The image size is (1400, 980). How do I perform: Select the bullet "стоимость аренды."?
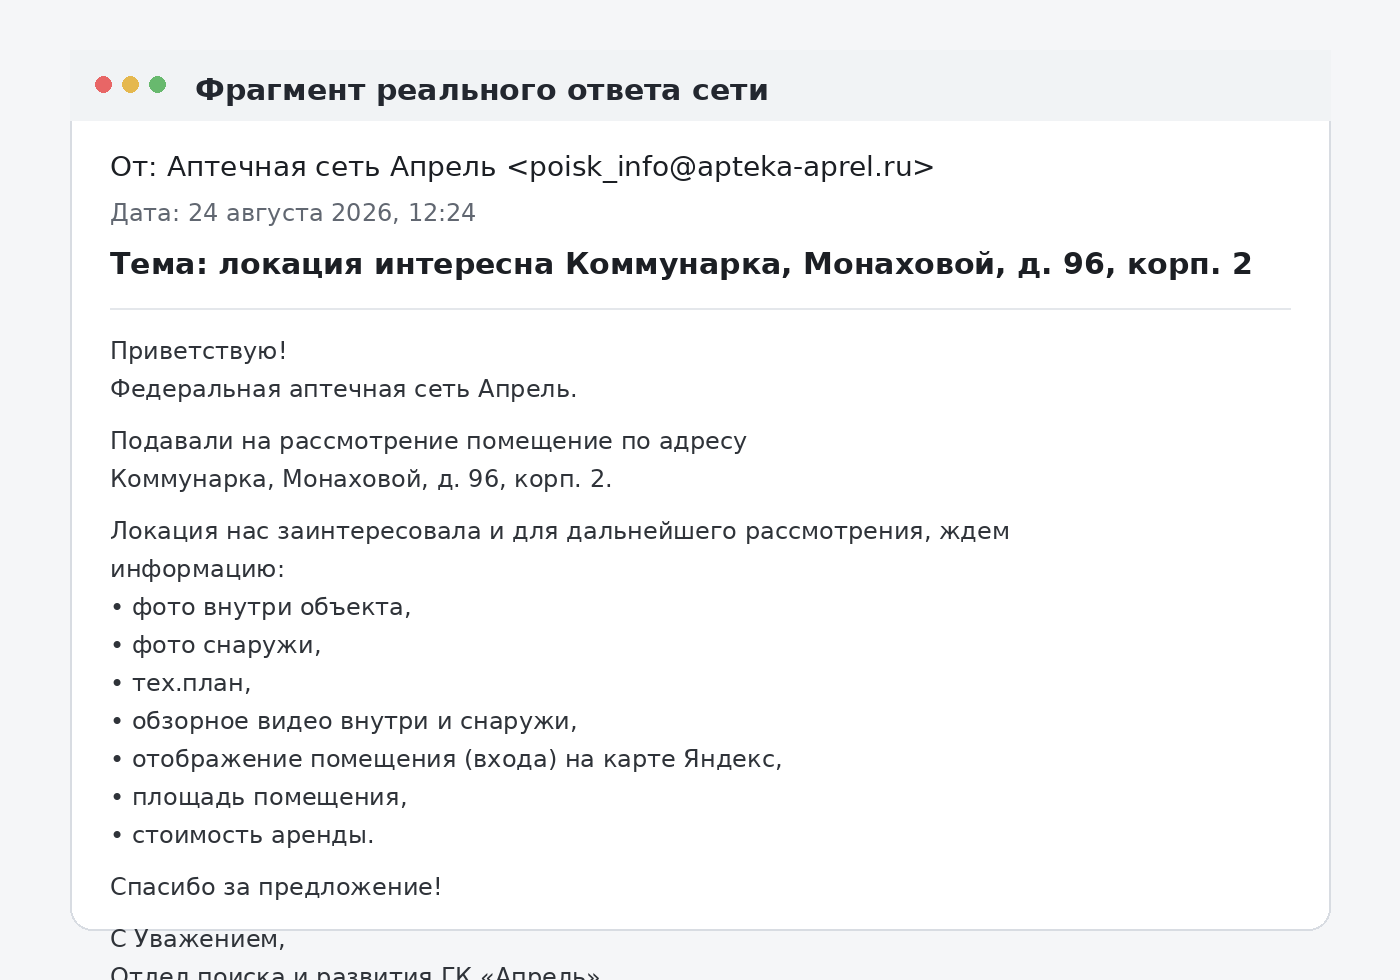click(x=242, y=835)
